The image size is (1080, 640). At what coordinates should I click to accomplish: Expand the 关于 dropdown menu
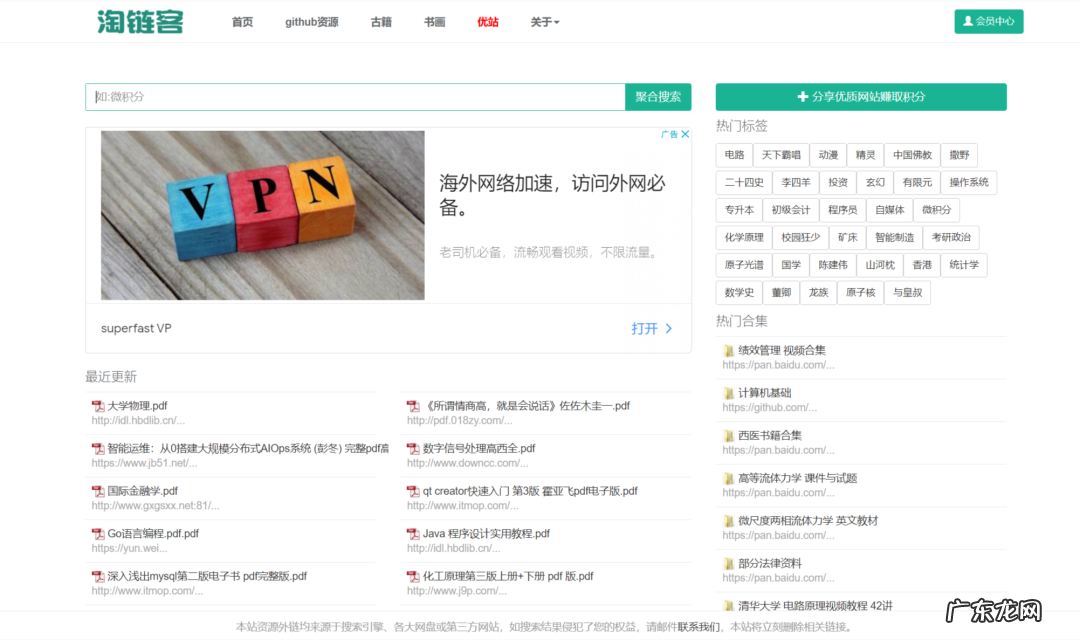545,21
